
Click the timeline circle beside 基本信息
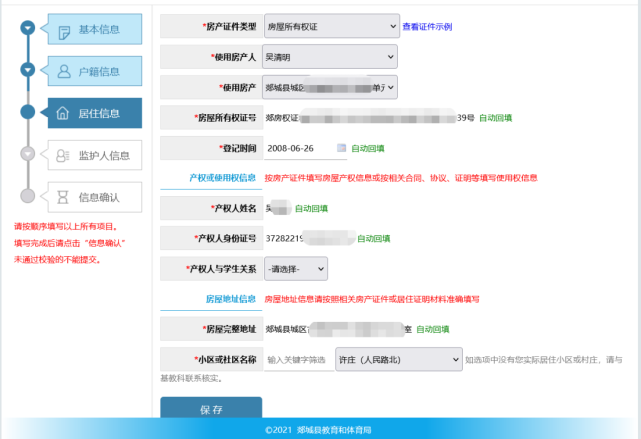pyautogui.click(x=28, y=28)
